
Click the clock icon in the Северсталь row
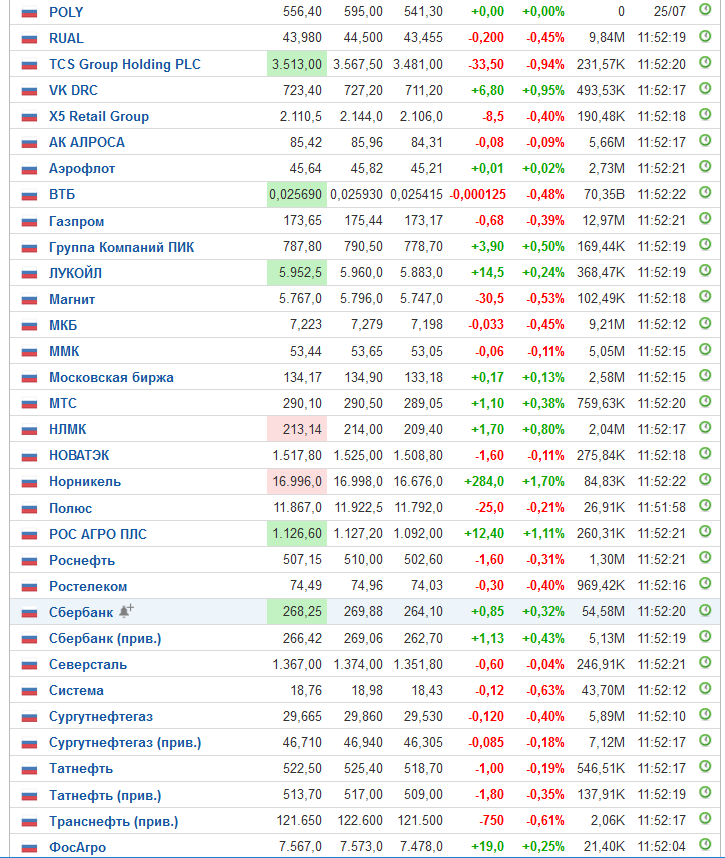click(705, 662)
